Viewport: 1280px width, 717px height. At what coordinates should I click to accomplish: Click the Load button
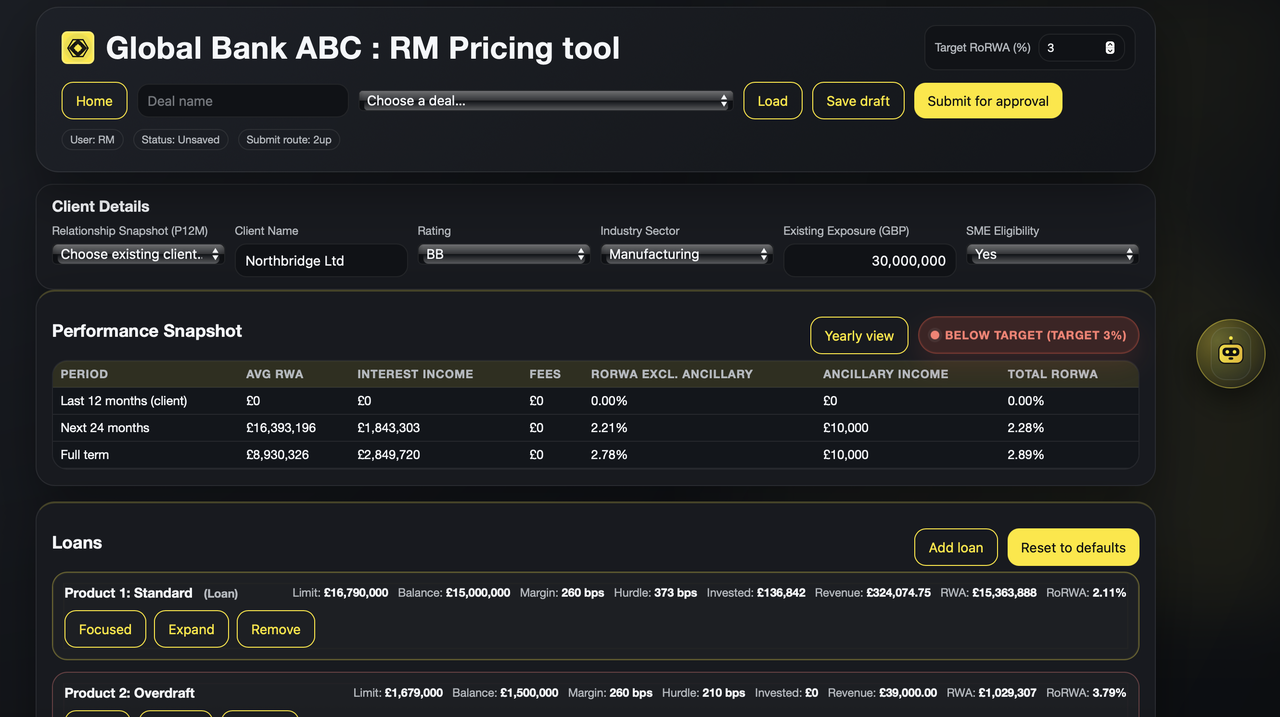point(772,101)
